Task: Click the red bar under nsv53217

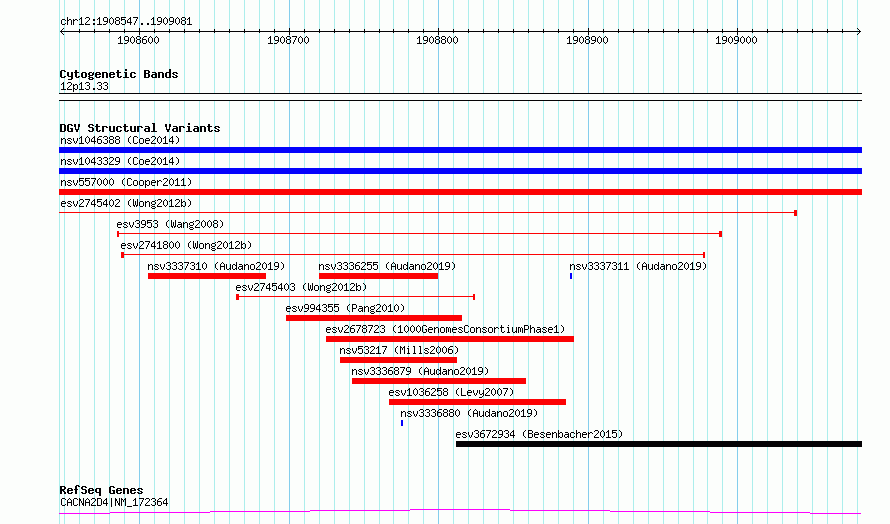Action: coord(398,360)
